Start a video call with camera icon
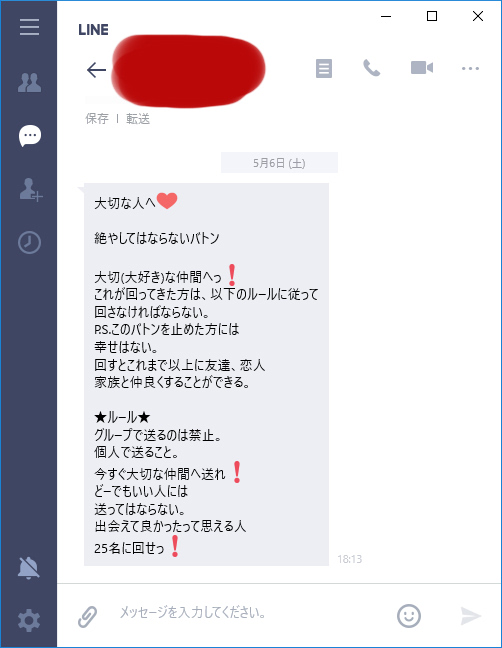This screenshot has width=502, height=648. [422, 68]
